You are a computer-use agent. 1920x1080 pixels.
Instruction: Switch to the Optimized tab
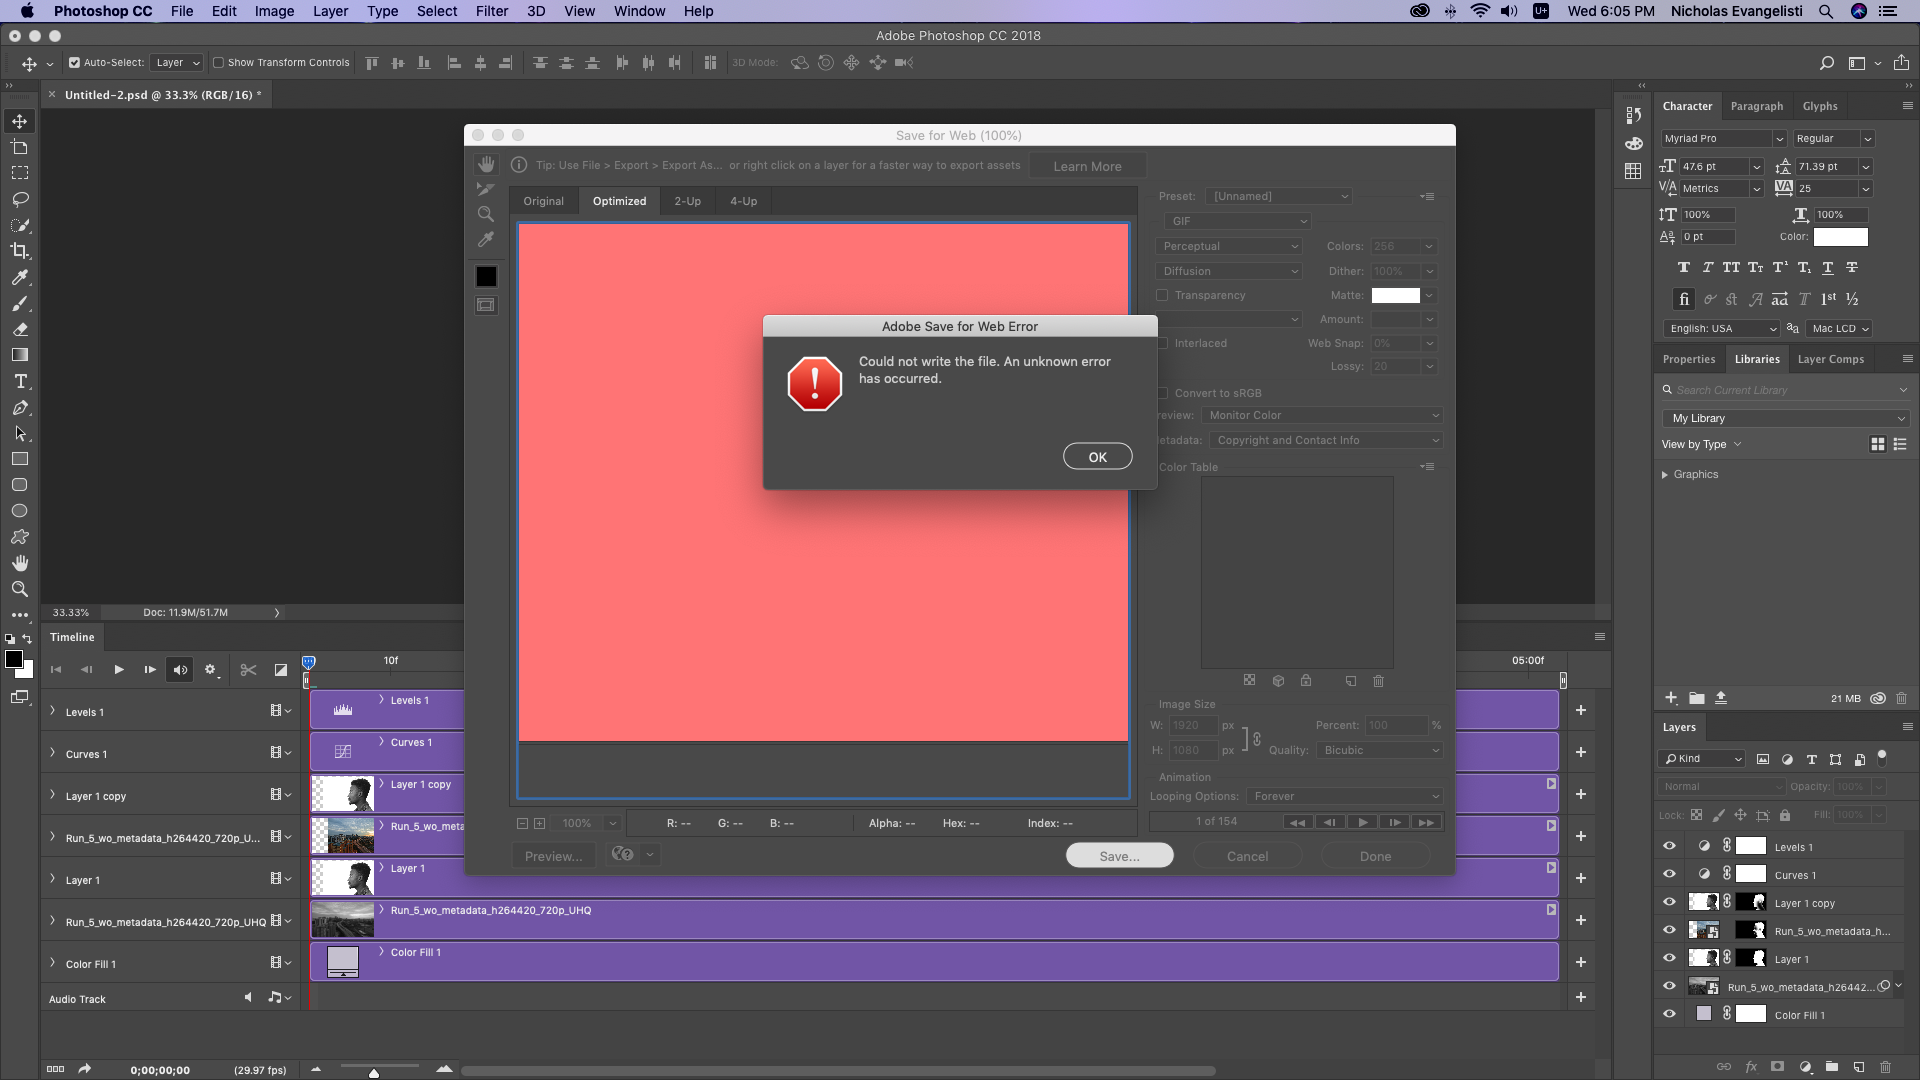(618, 200)
